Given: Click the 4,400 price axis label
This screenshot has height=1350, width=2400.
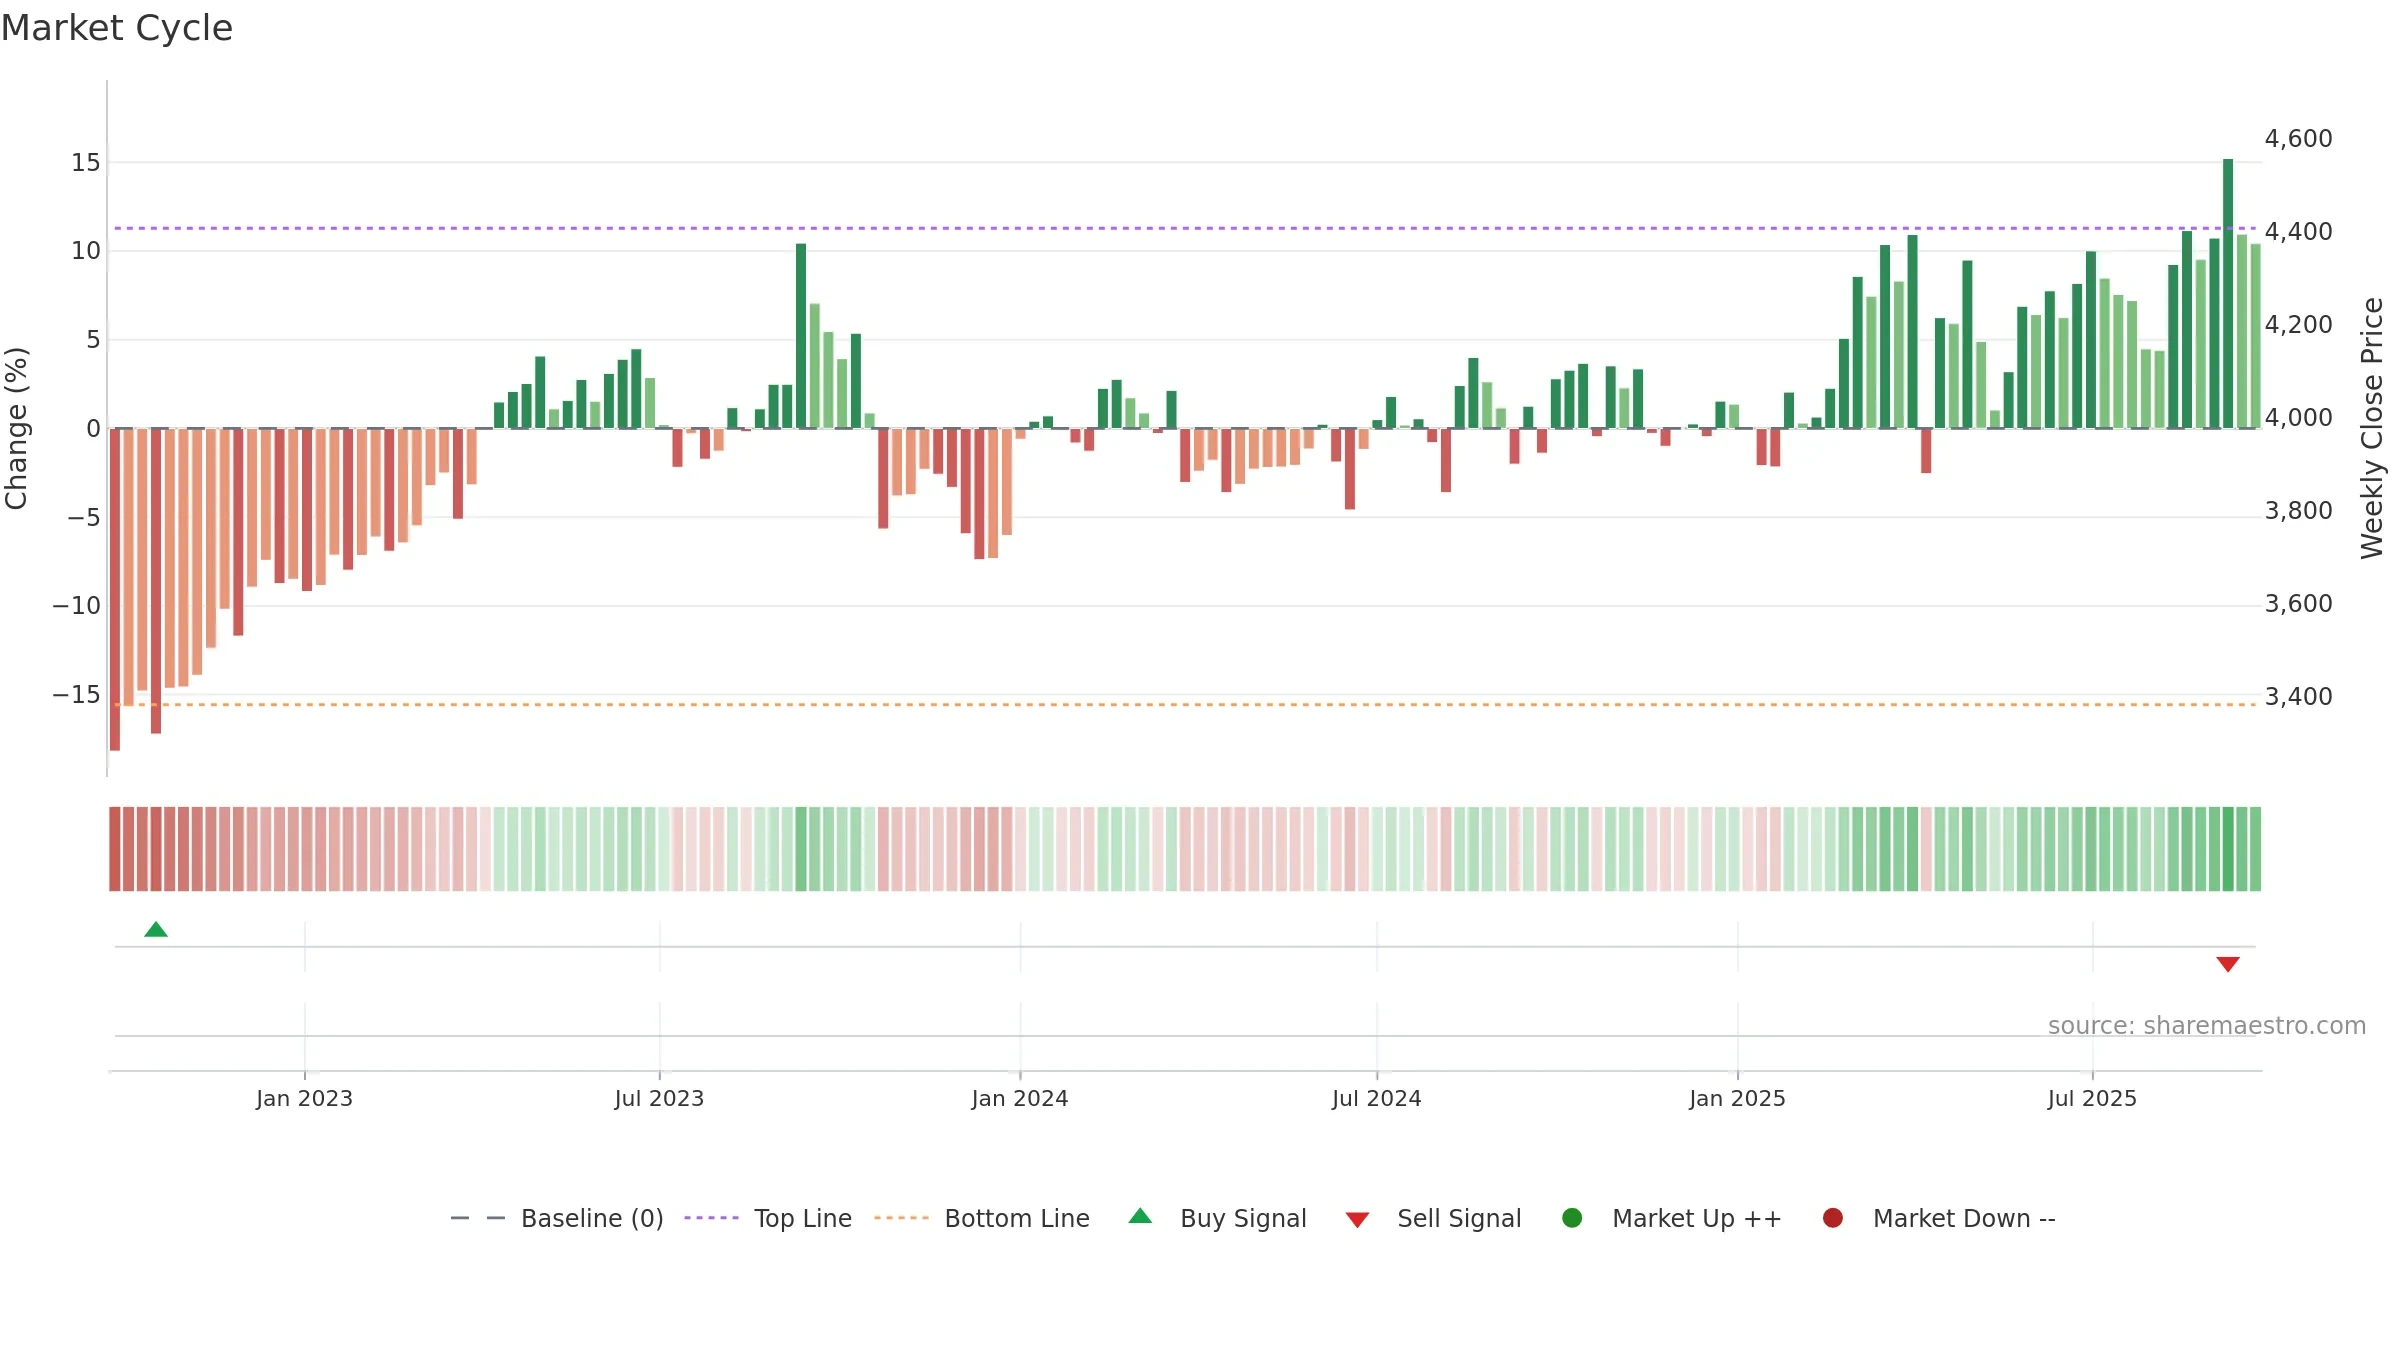Looking at the screenshot, I should (x=2298, y=232).
